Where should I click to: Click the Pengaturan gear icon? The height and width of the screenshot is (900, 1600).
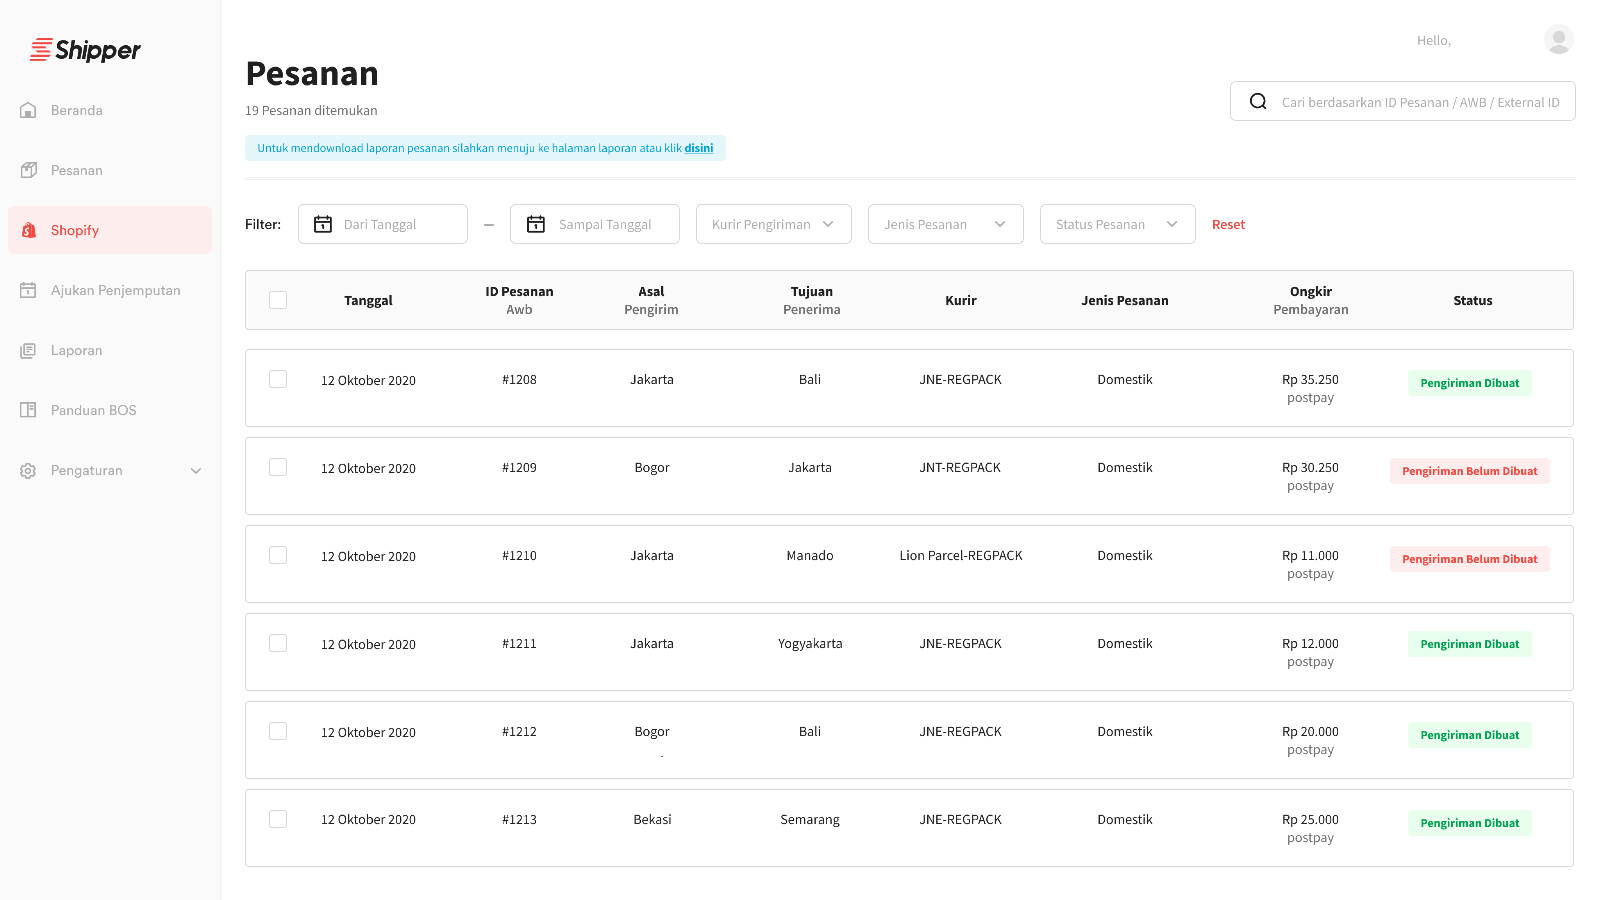point(28,470)
